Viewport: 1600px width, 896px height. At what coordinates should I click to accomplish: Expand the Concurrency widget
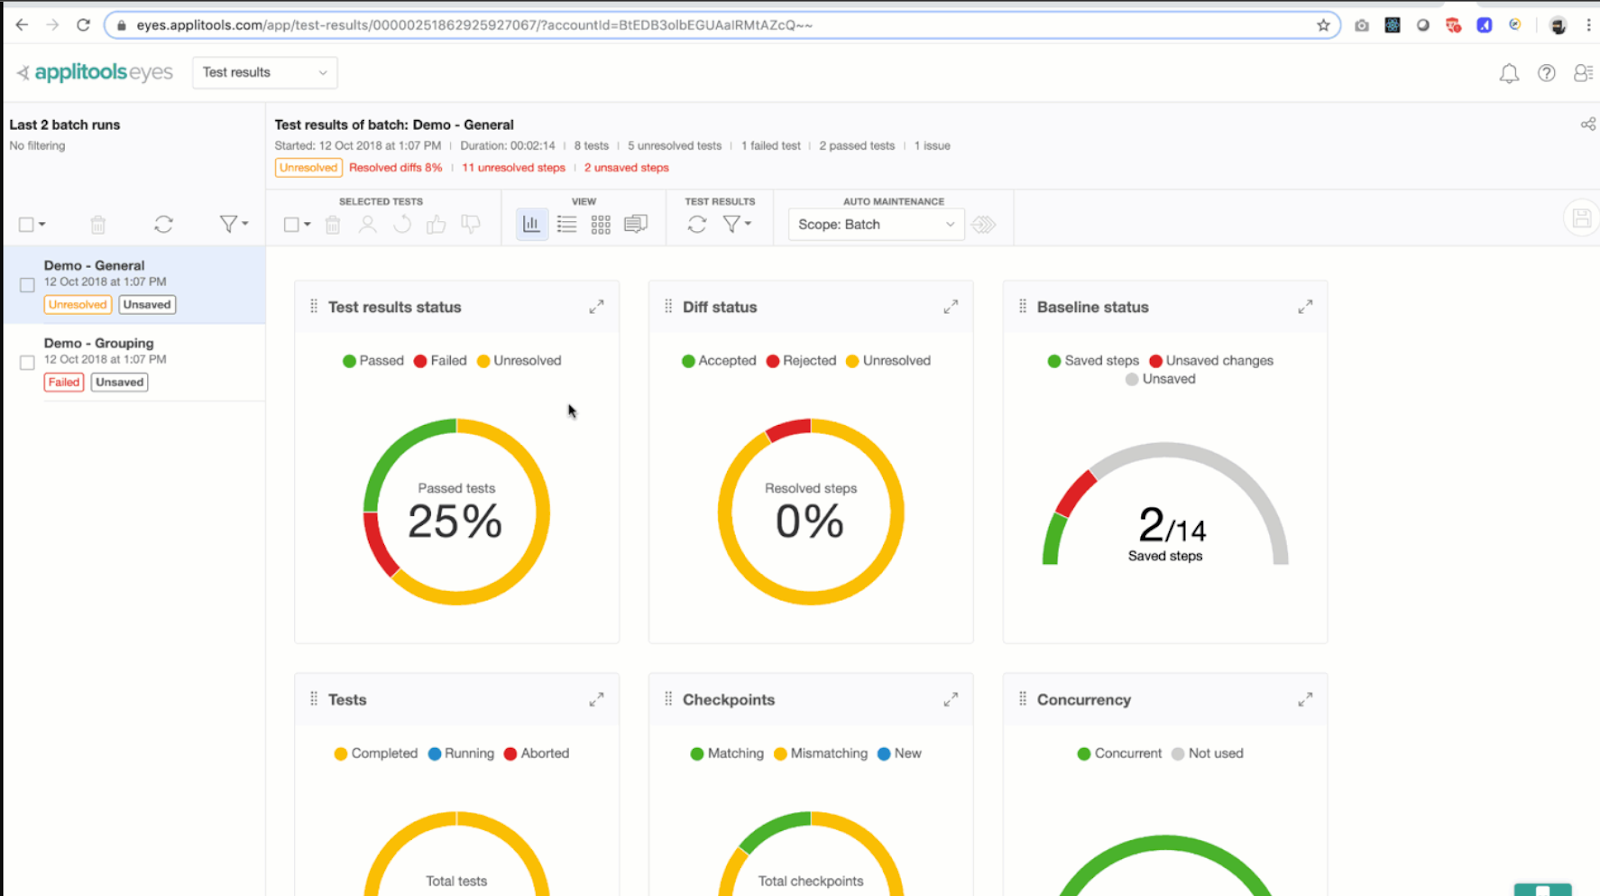[1305, 700]
